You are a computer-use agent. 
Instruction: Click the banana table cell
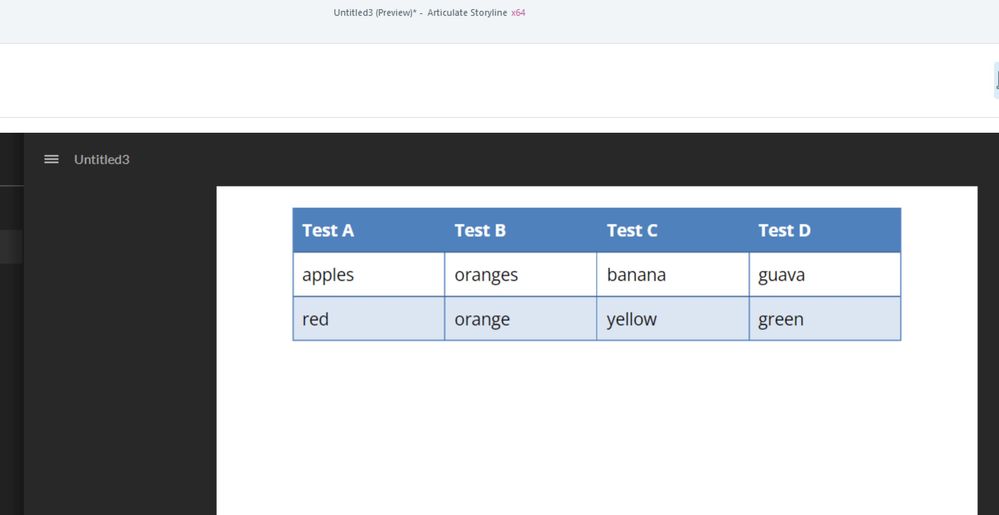[x=672, y=274]
